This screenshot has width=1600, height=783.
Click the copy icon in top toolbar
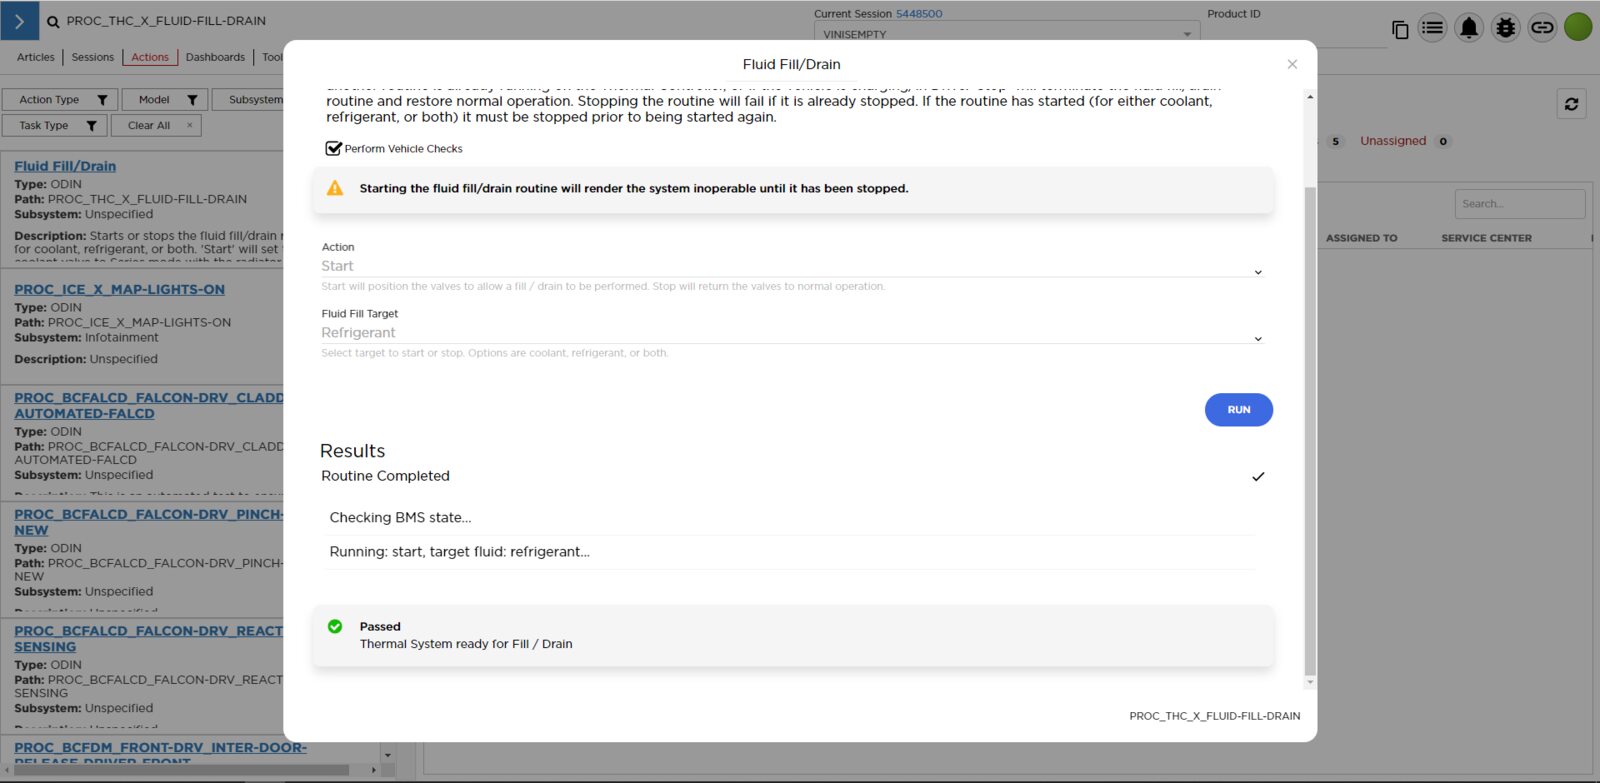click(1400, 29)
